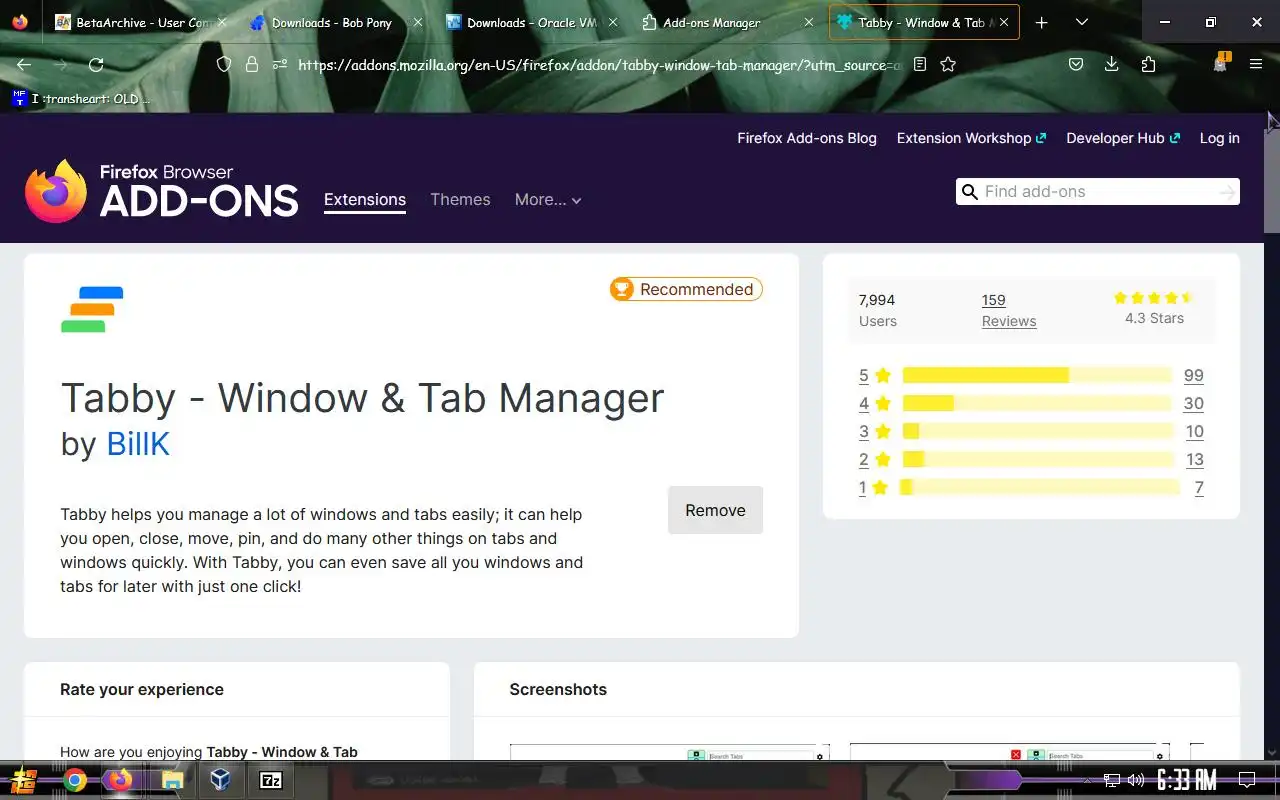Image resolution: width=1280 pixels, height=800 pixels.
Task: Open the Firefox application menu
Action: 1256,64
